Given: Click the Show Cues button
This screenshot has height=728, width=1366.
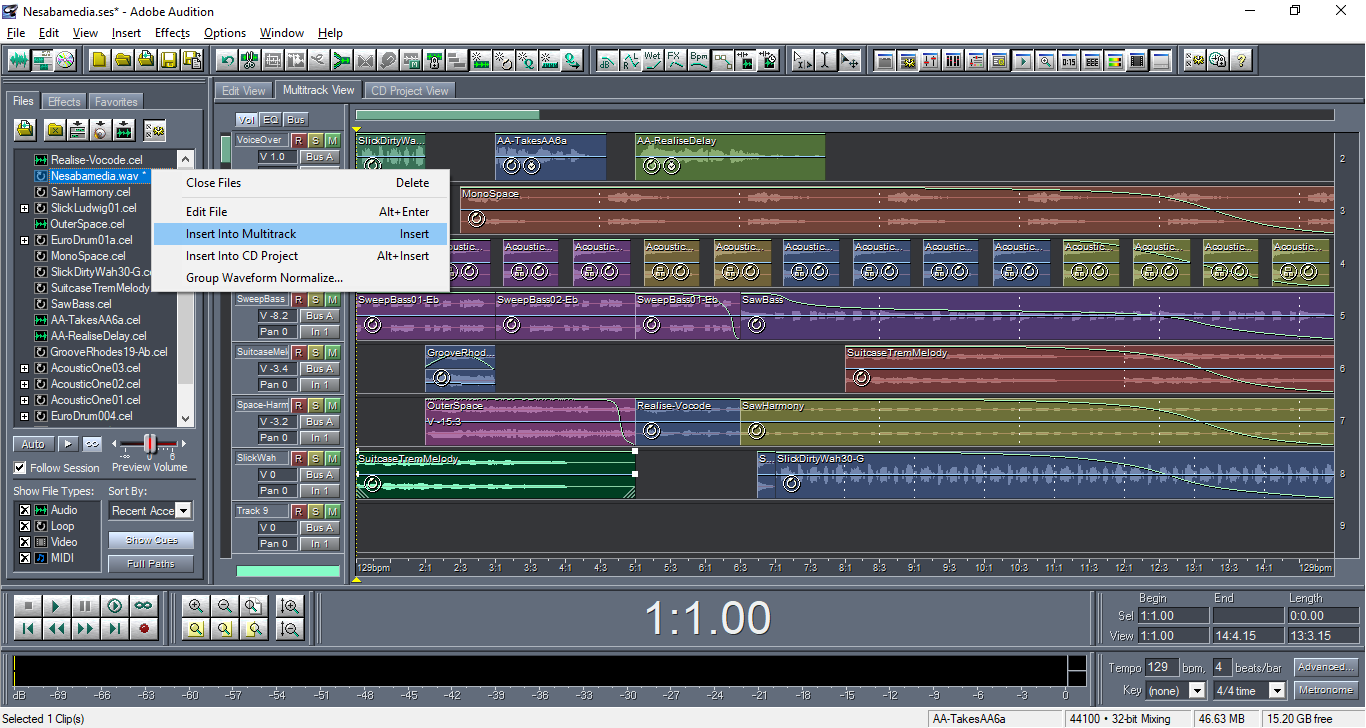Looking at the screenshot, I should [151, 540].
